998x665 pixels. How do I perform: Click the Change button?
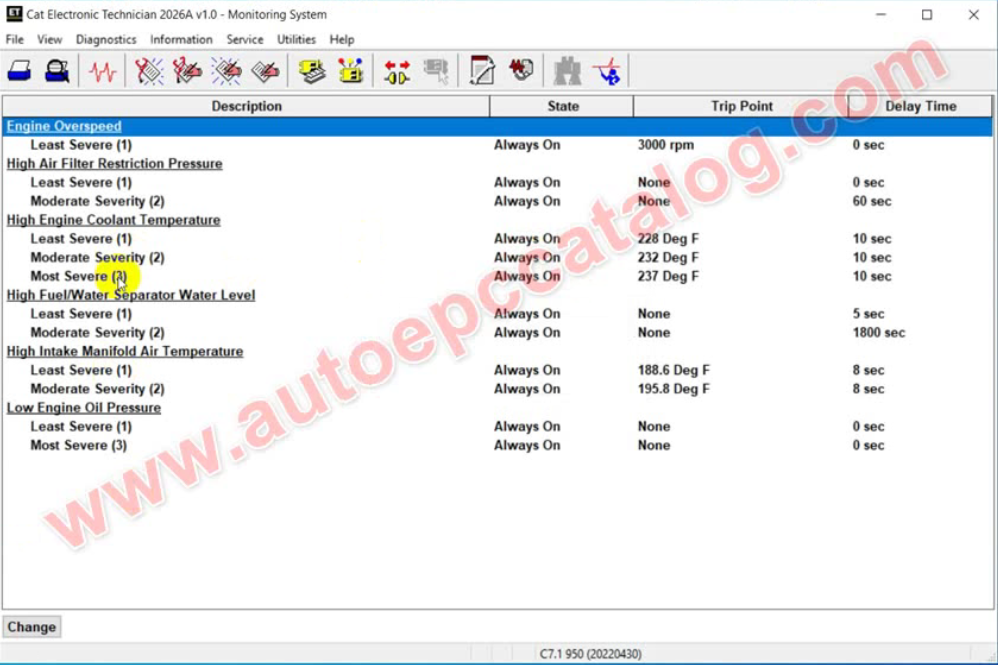click(32, 627)
